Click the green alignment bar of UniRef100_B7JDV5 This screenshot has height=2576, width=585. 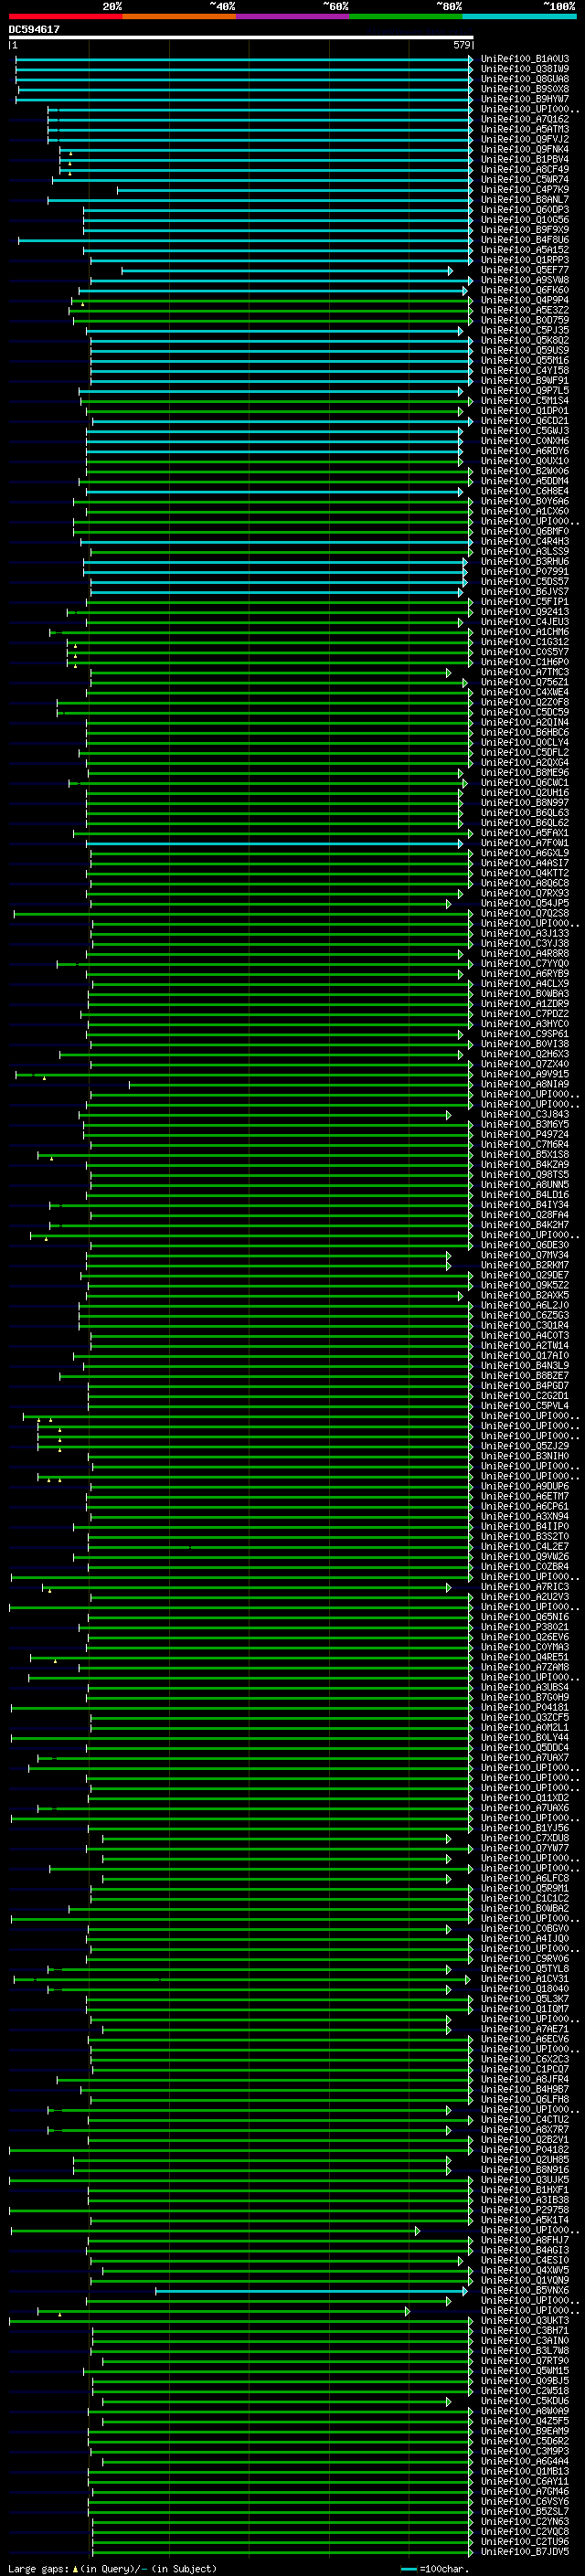click(x=282, y=2552)
